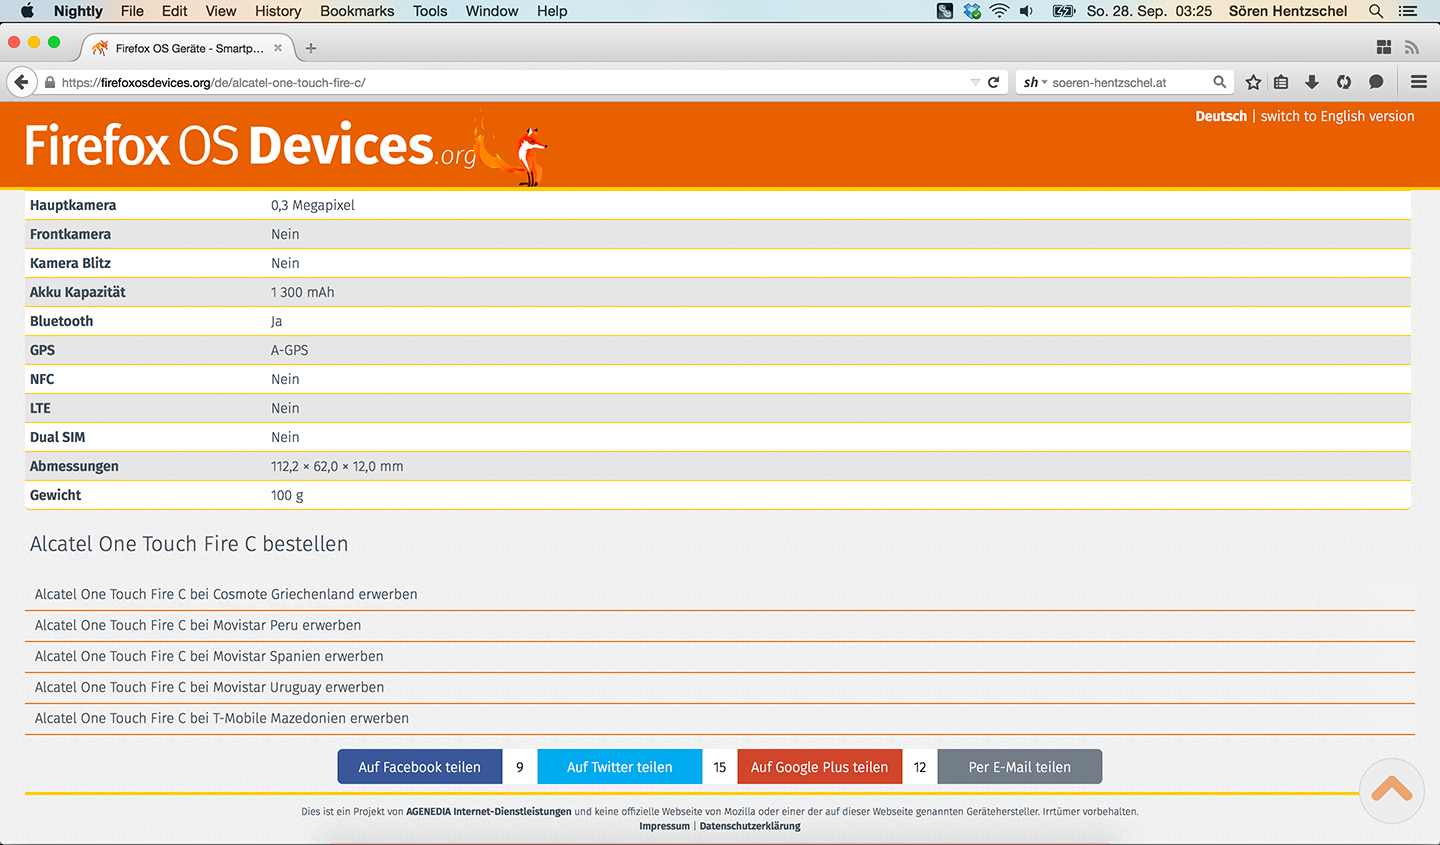This screenshot has height=845, width=1440.
Task: Open the search engine selector dropdown
Action: tap(1034, 82)
